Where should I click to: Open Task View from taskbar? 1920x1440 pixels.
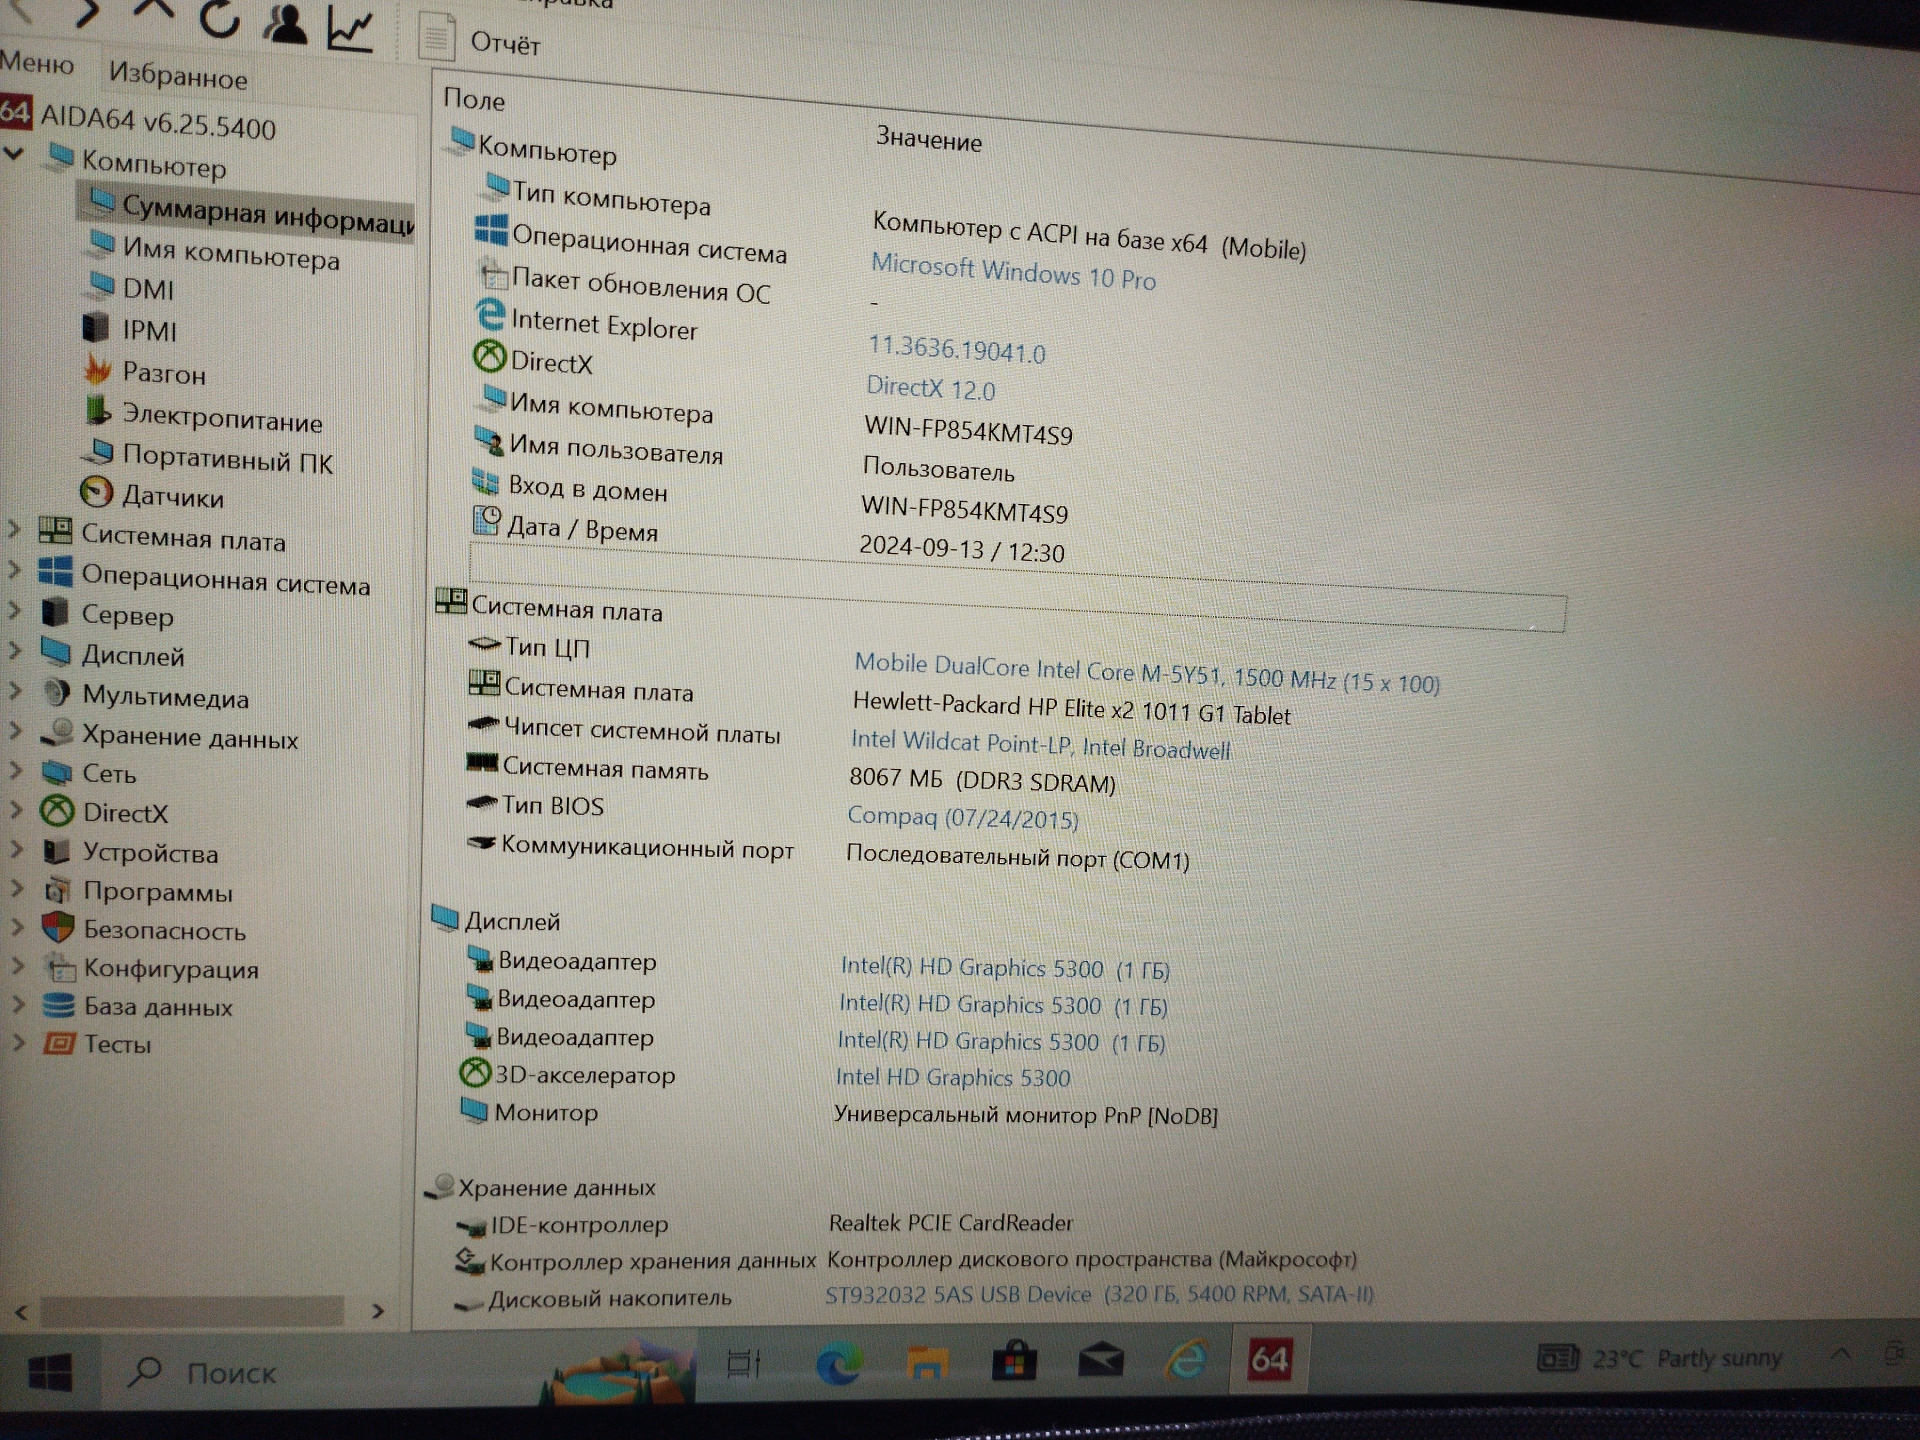744,1362
